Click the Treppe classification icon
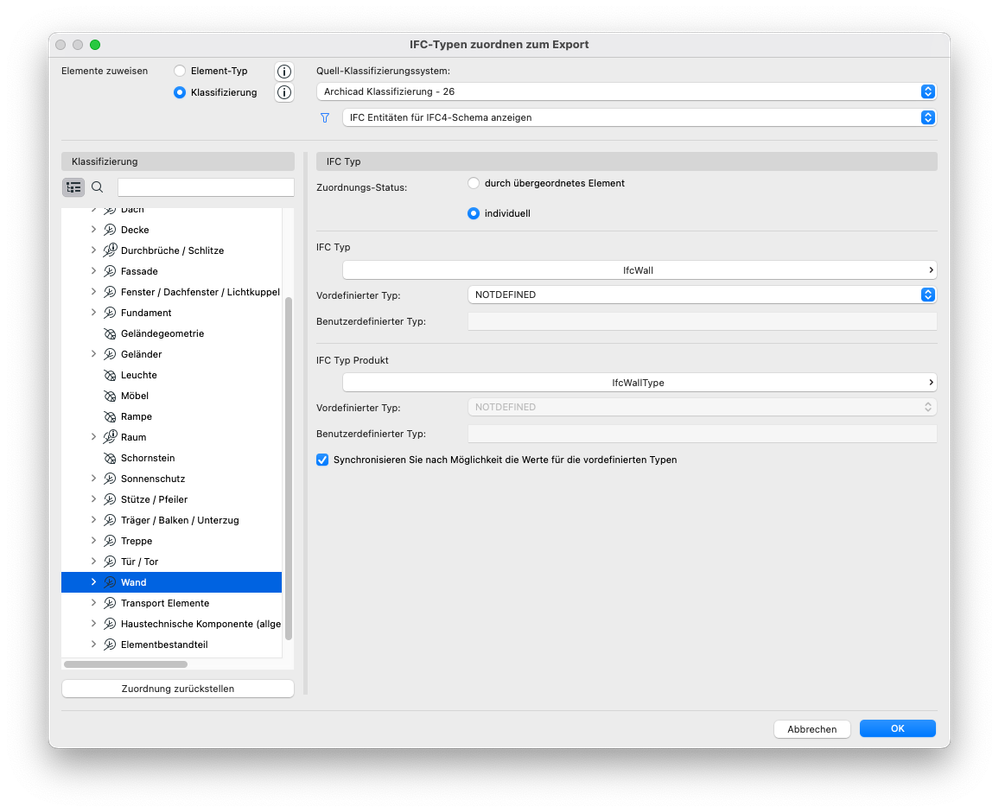Image resolution: width=999 pixels, height=812 pixels. [x=110, y=541]
